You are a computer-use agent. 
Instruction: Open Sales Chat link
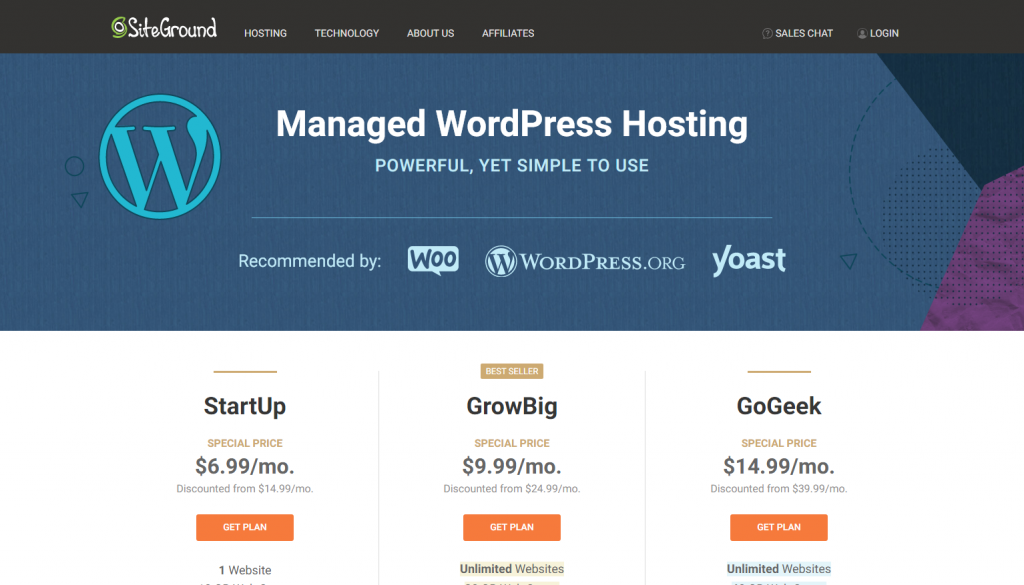(804, 33)
